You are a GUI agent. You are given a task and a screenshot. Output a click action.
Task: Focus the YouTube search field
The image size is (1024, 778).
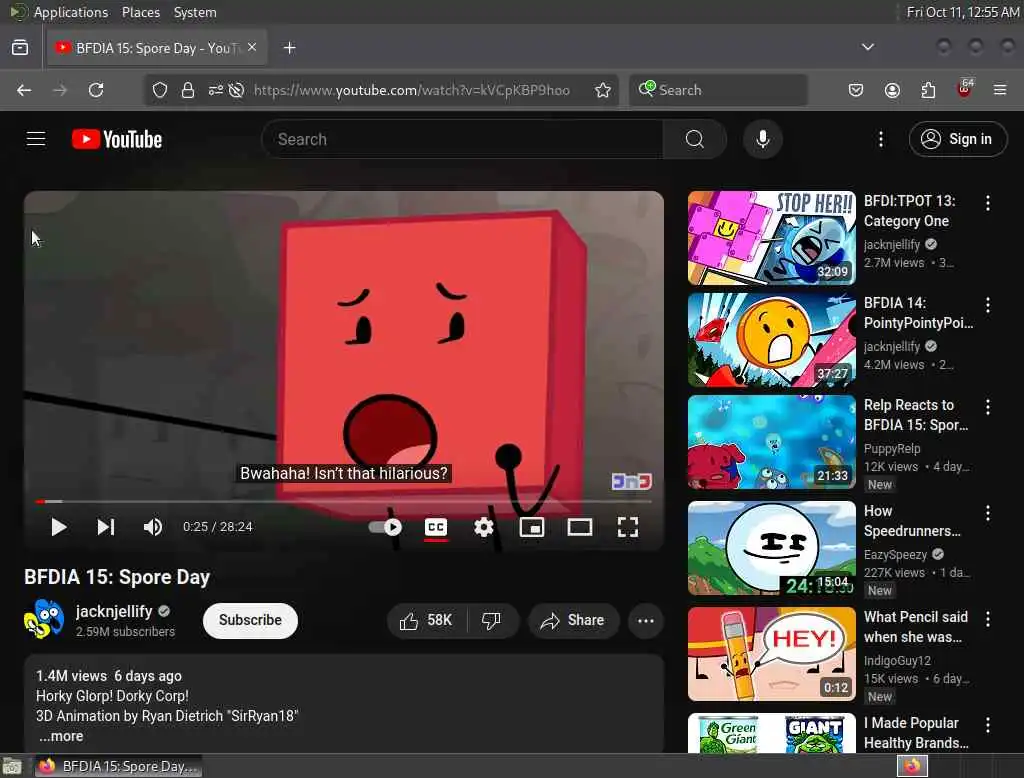tap(462, 139)
